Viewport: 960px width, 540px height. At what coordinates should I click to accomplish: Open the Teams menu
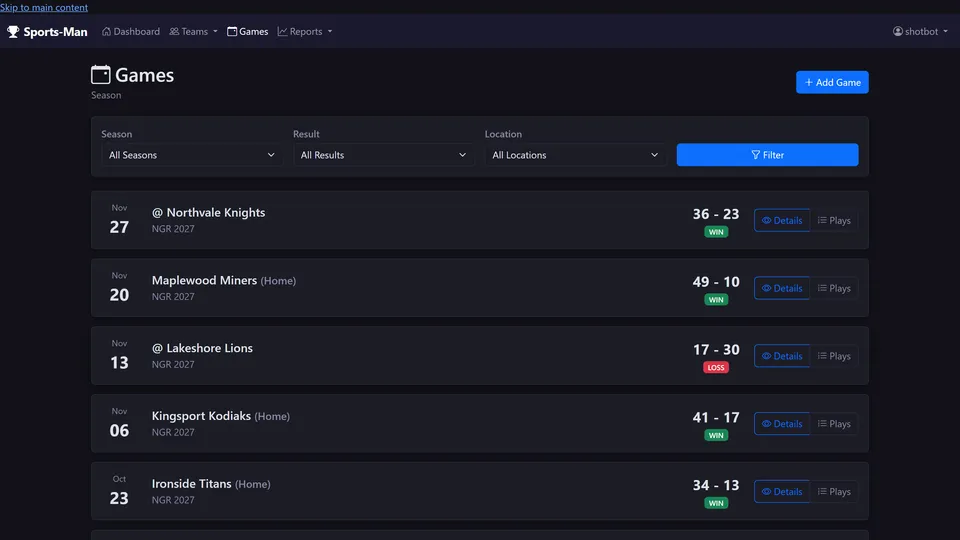point(193,31)
